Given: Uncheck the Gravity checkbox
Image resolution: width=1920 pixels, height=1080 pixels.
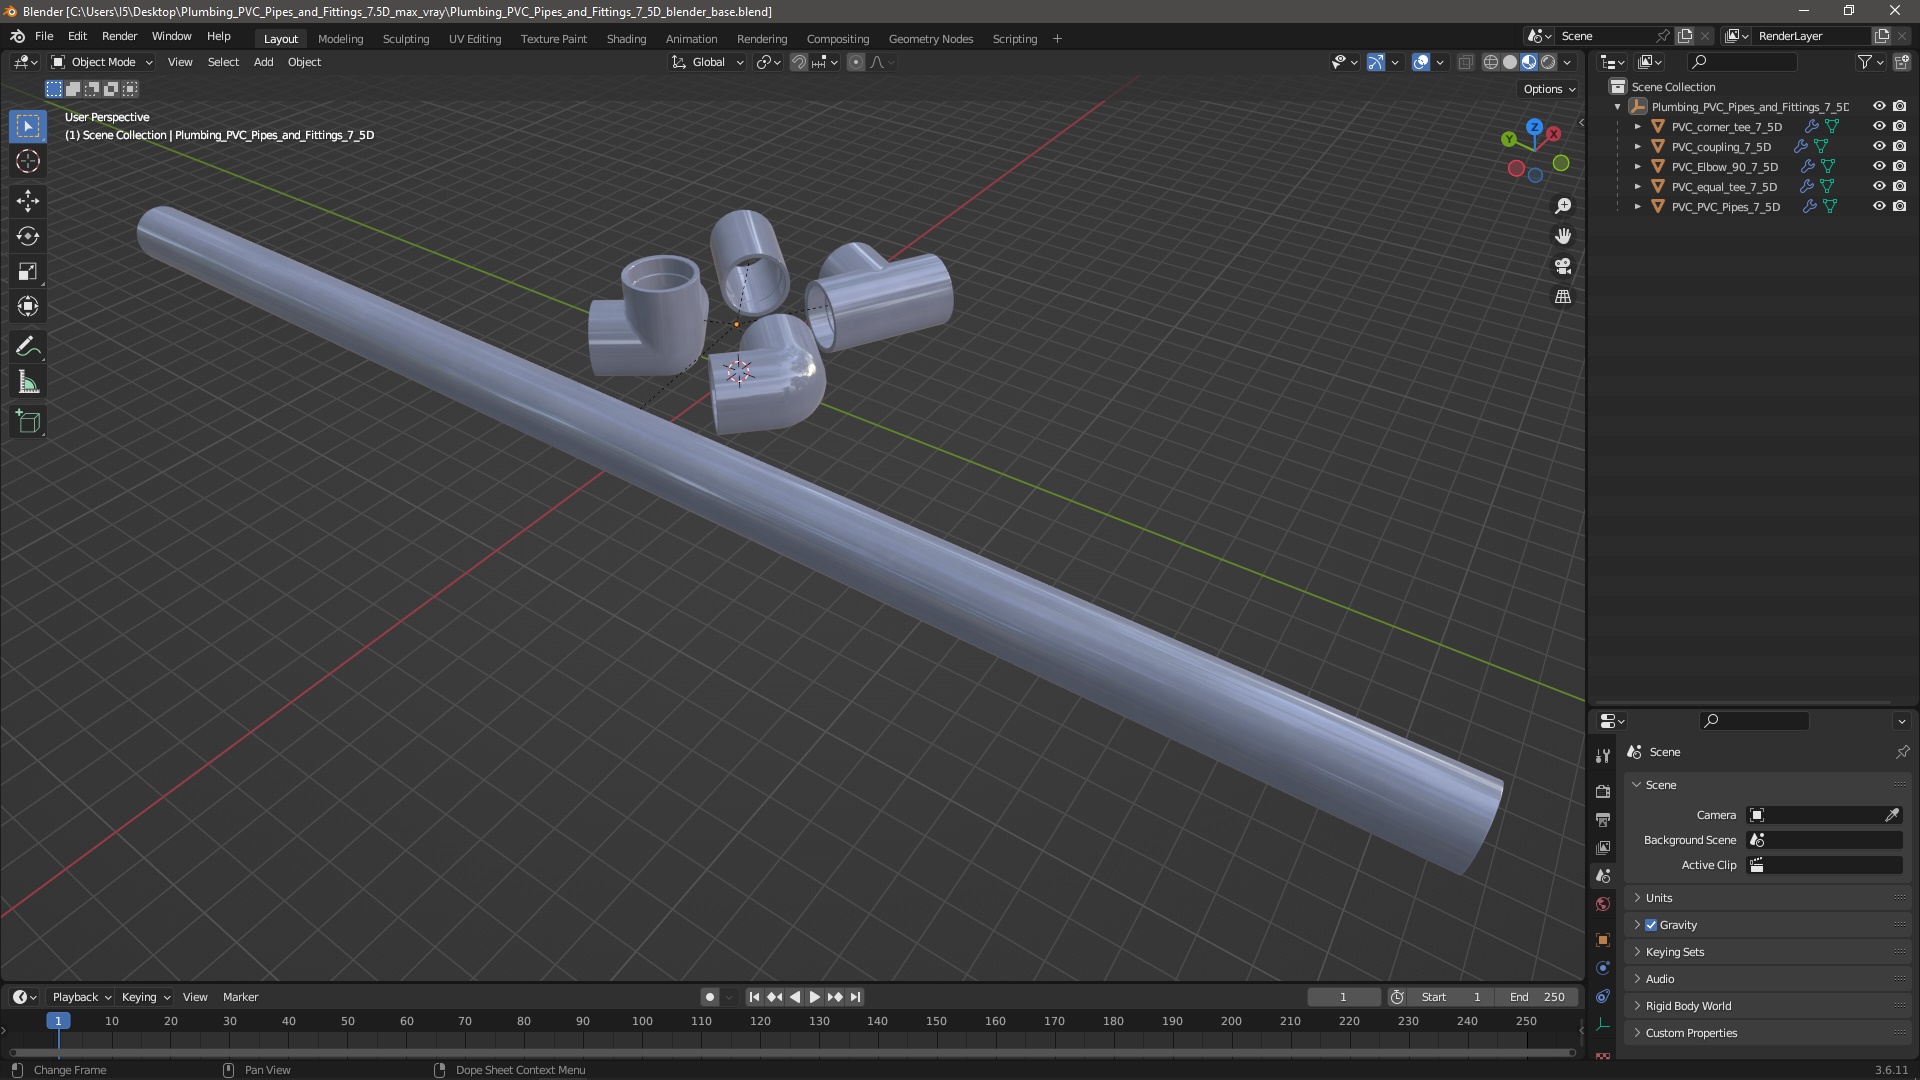Looking at the screenshot, I should (x=1651, y=925).
